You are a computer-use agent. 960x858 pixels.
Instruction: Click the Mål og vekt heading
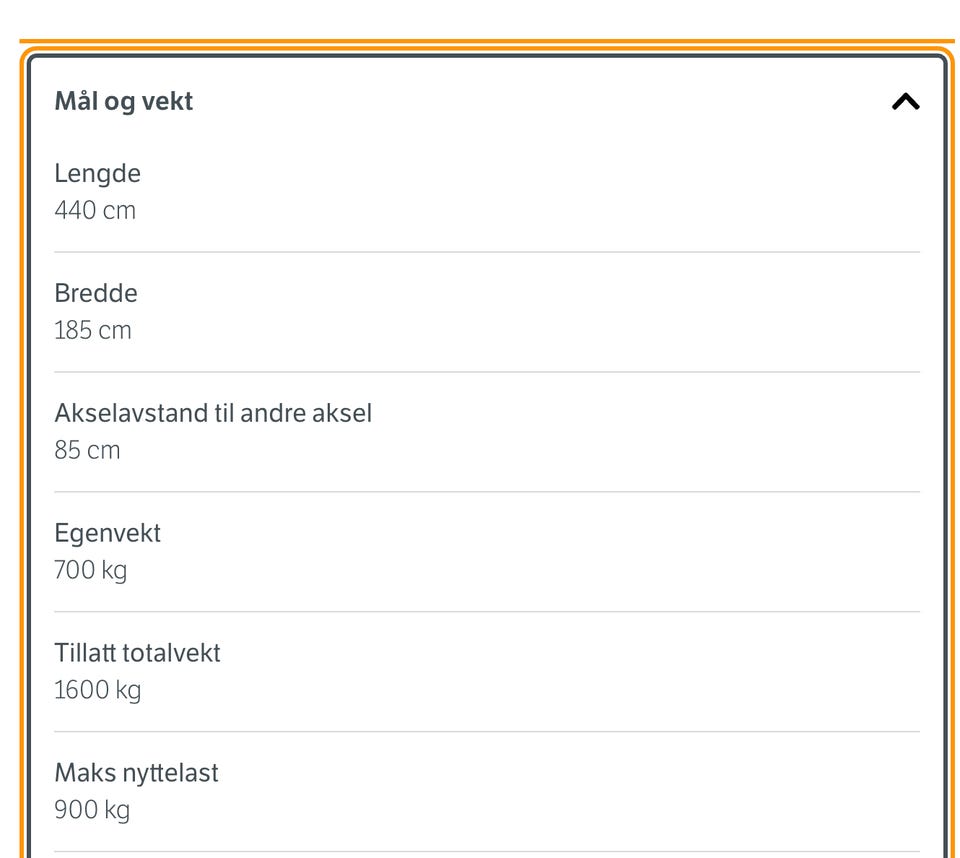pos(124,102)
